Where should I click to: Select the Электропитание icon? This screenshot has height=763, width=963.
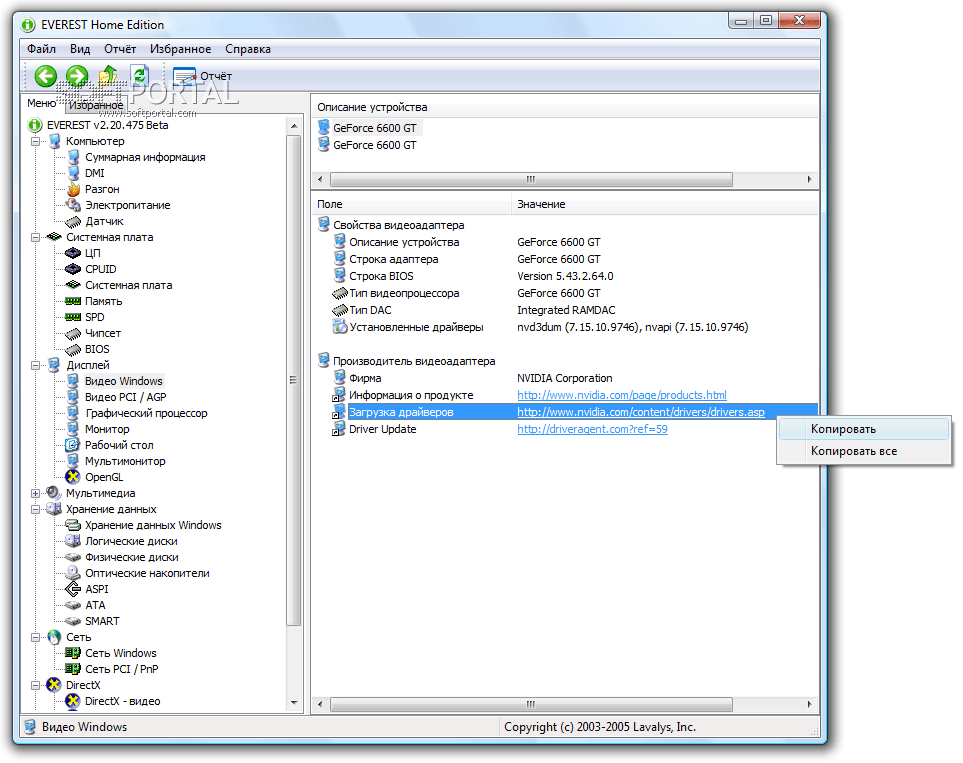coord(73,205)
